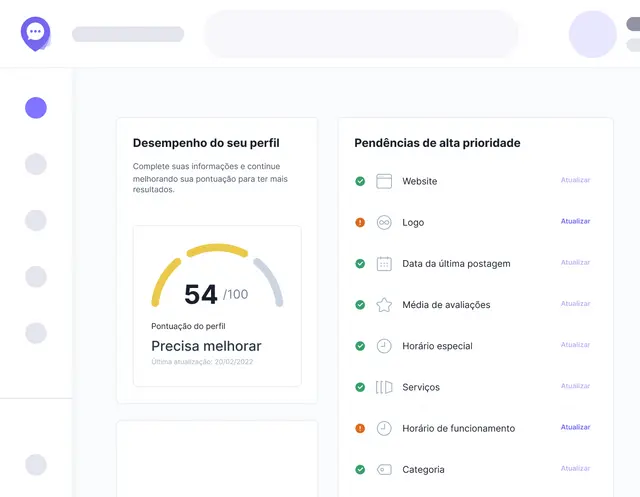640x497 pixels.
Task: Click the round user avatar in header
Action: (593, 34)
